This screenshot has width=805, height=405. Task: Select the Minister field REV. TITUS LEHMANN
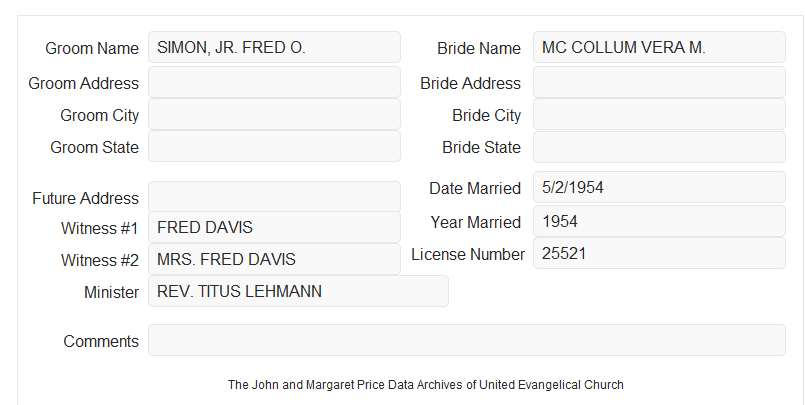point(298,291)
